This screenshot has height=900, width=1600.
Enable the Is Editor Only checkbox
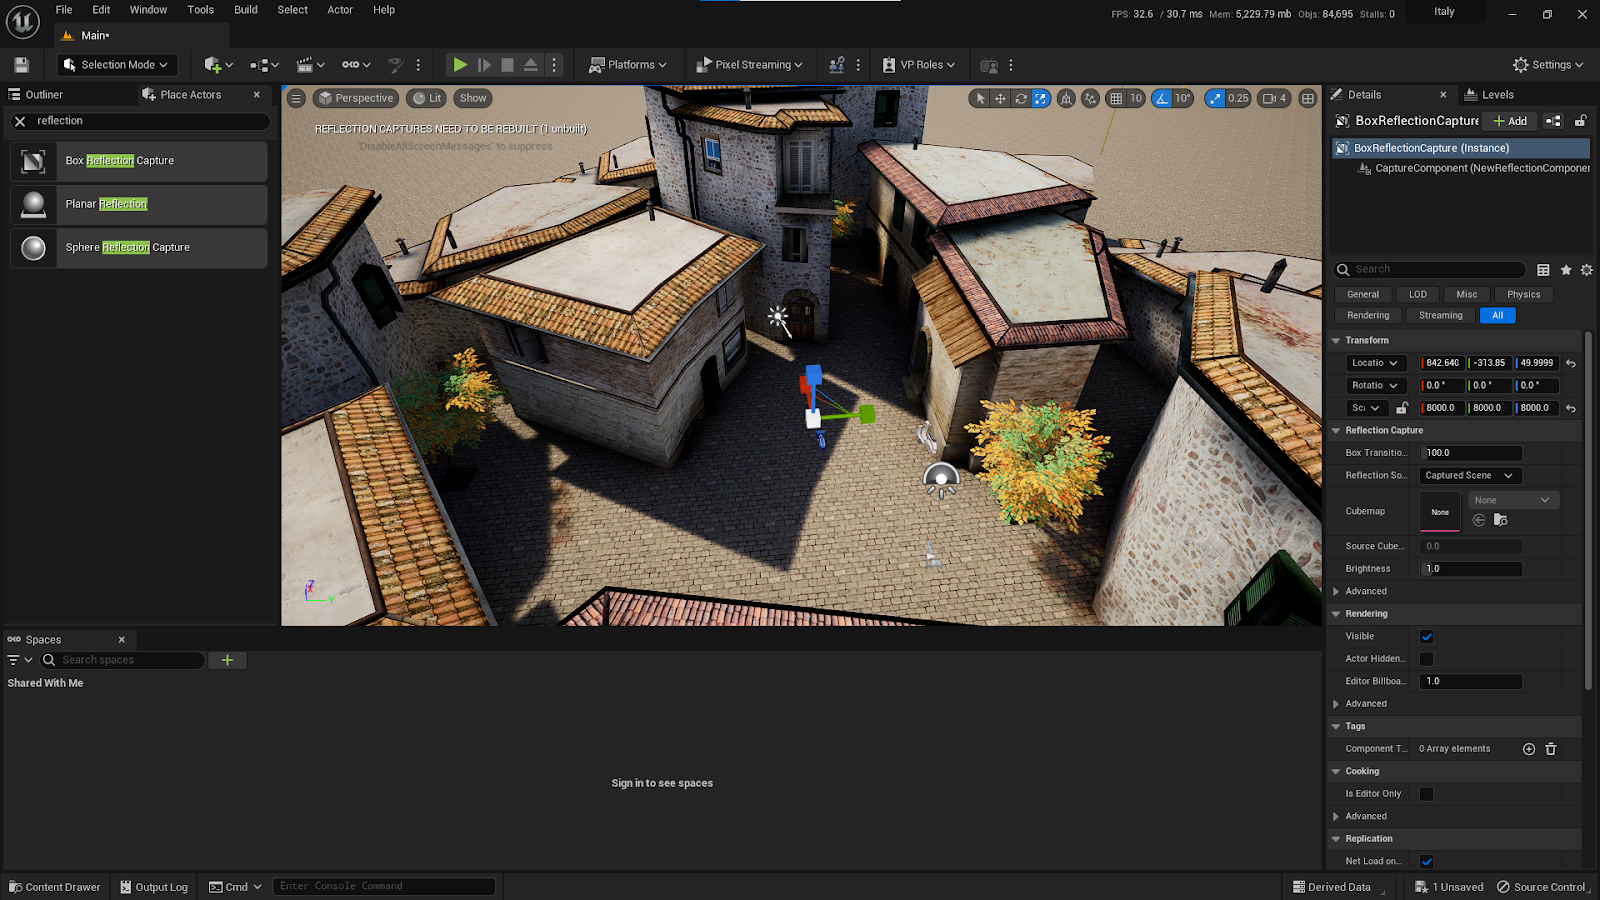coord(1427,794)
